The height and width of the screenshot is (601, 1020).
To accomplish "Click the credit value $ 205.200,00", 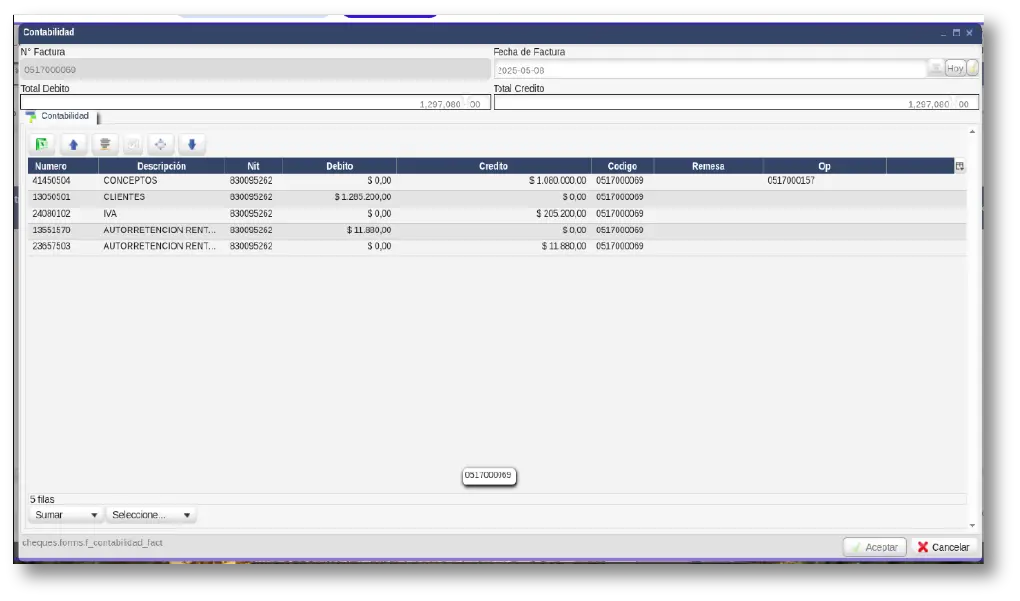I will click(x=561, y=214).
